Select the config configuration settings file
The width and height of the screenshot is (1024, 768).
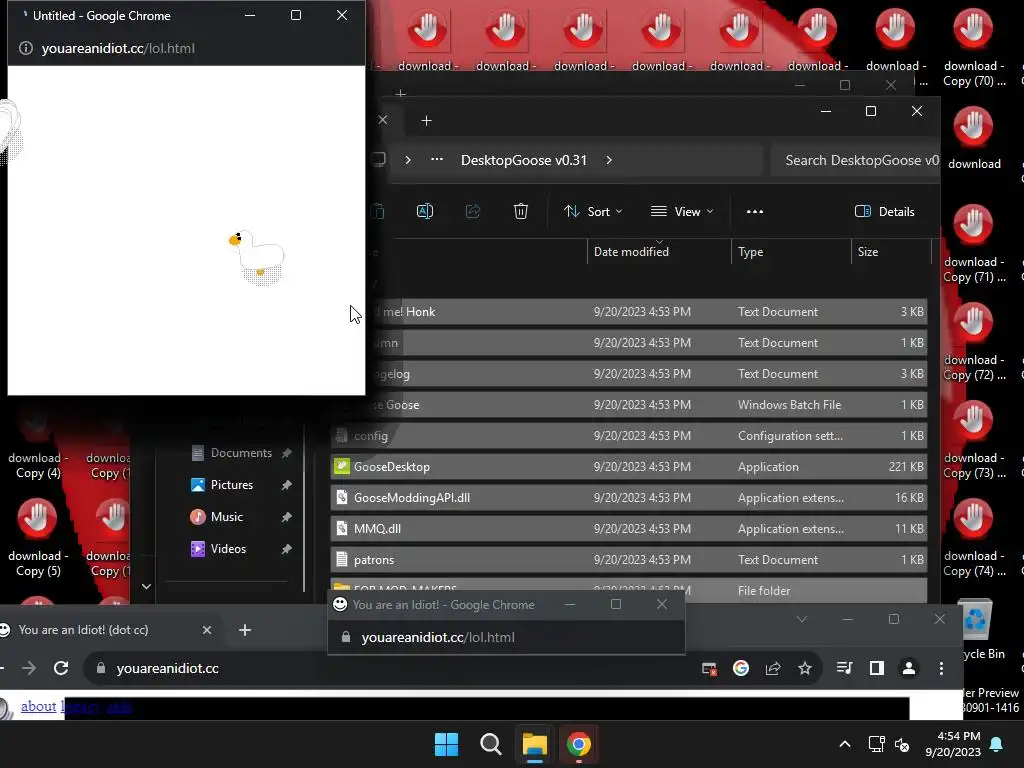click(629, 436)
